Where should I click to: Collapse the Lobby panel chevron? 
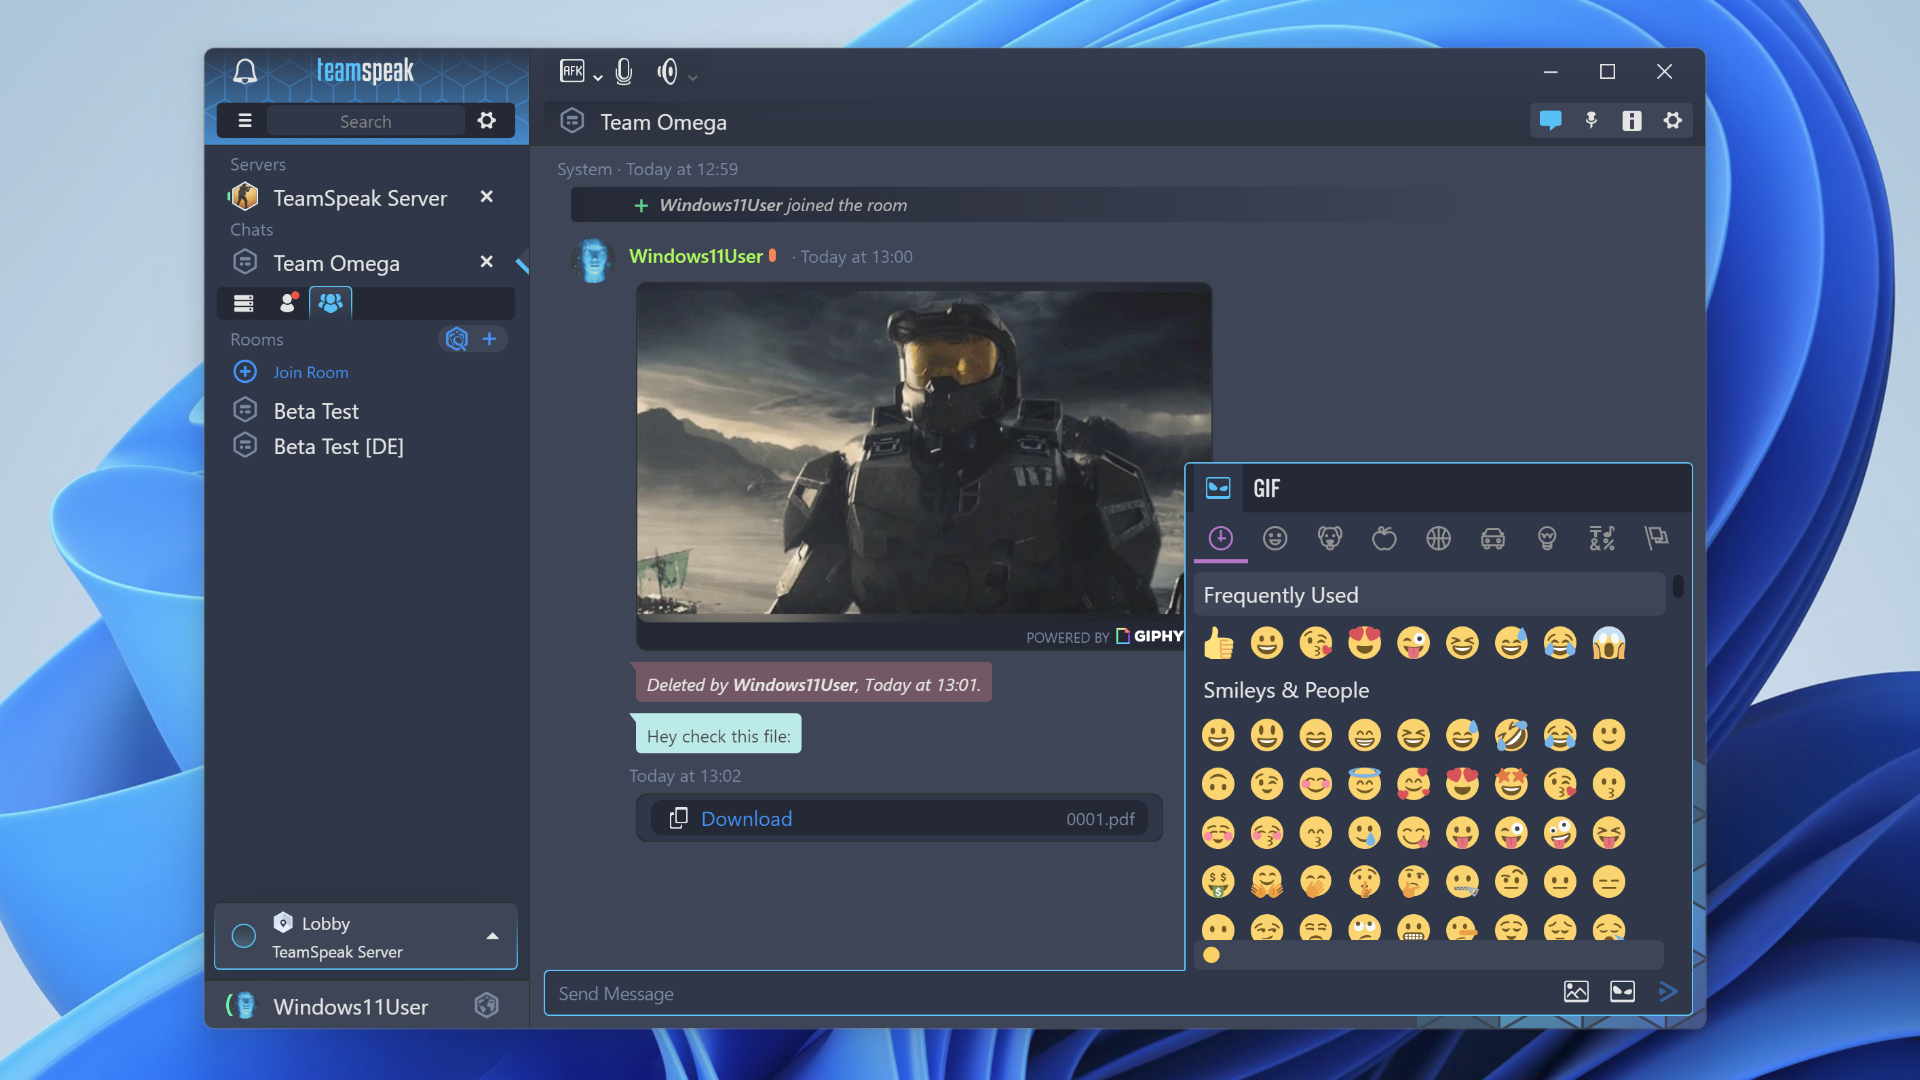[x=492, y=937]
